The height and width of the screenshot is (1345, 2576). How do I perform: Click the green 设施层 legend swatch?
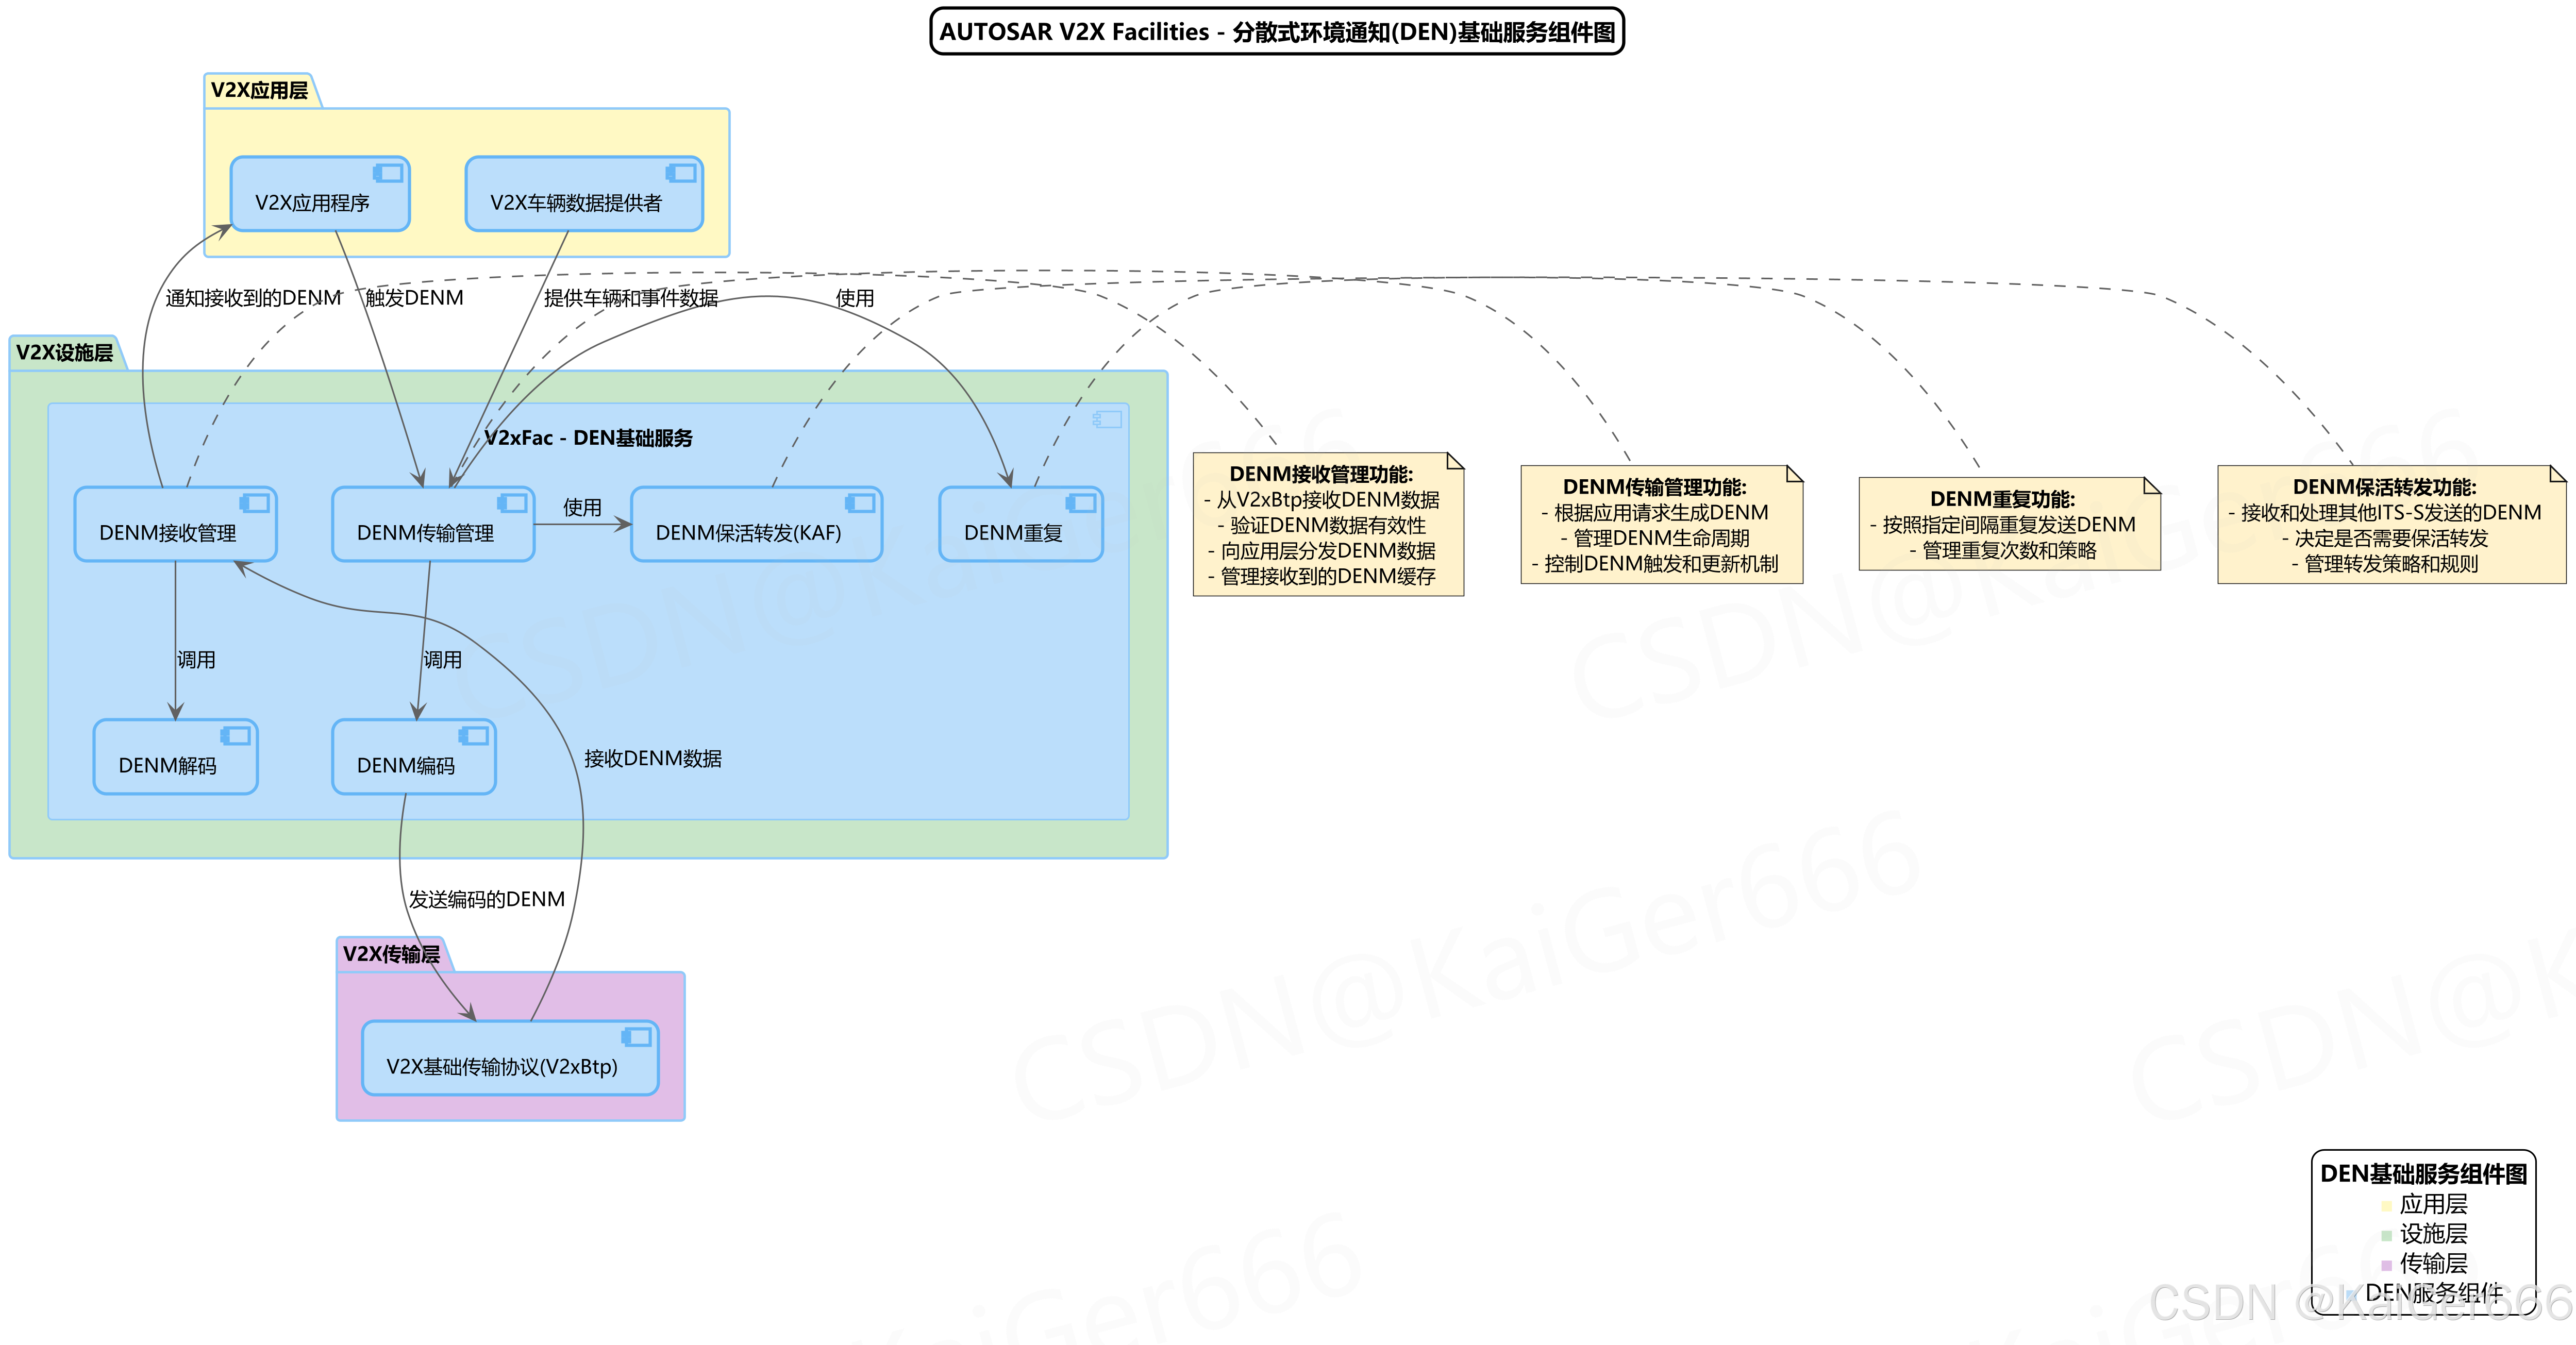click(2386, 1236)
